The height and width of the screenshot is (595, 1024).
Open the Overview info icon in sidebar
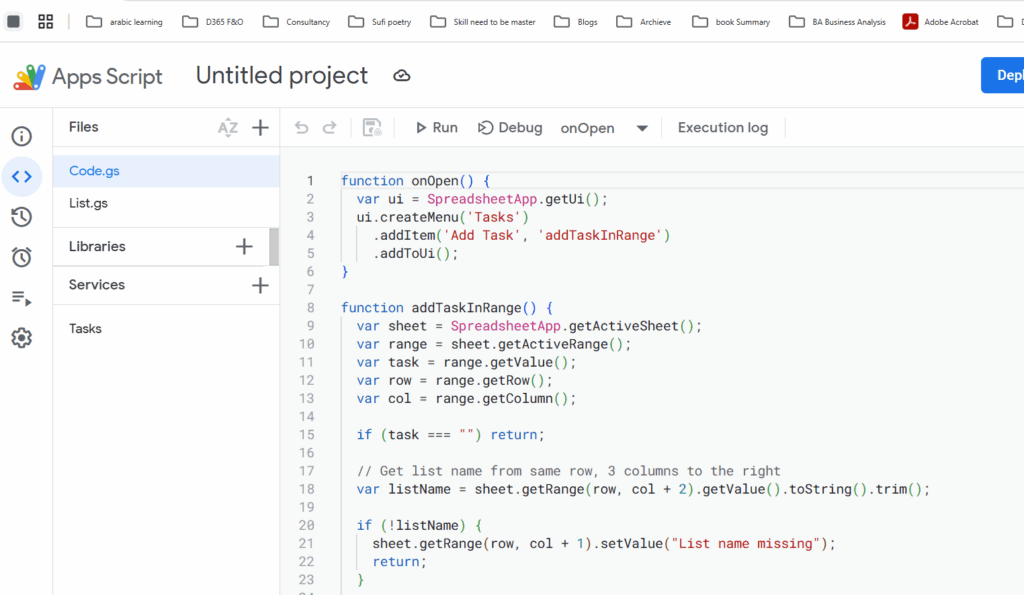[22, 137]
